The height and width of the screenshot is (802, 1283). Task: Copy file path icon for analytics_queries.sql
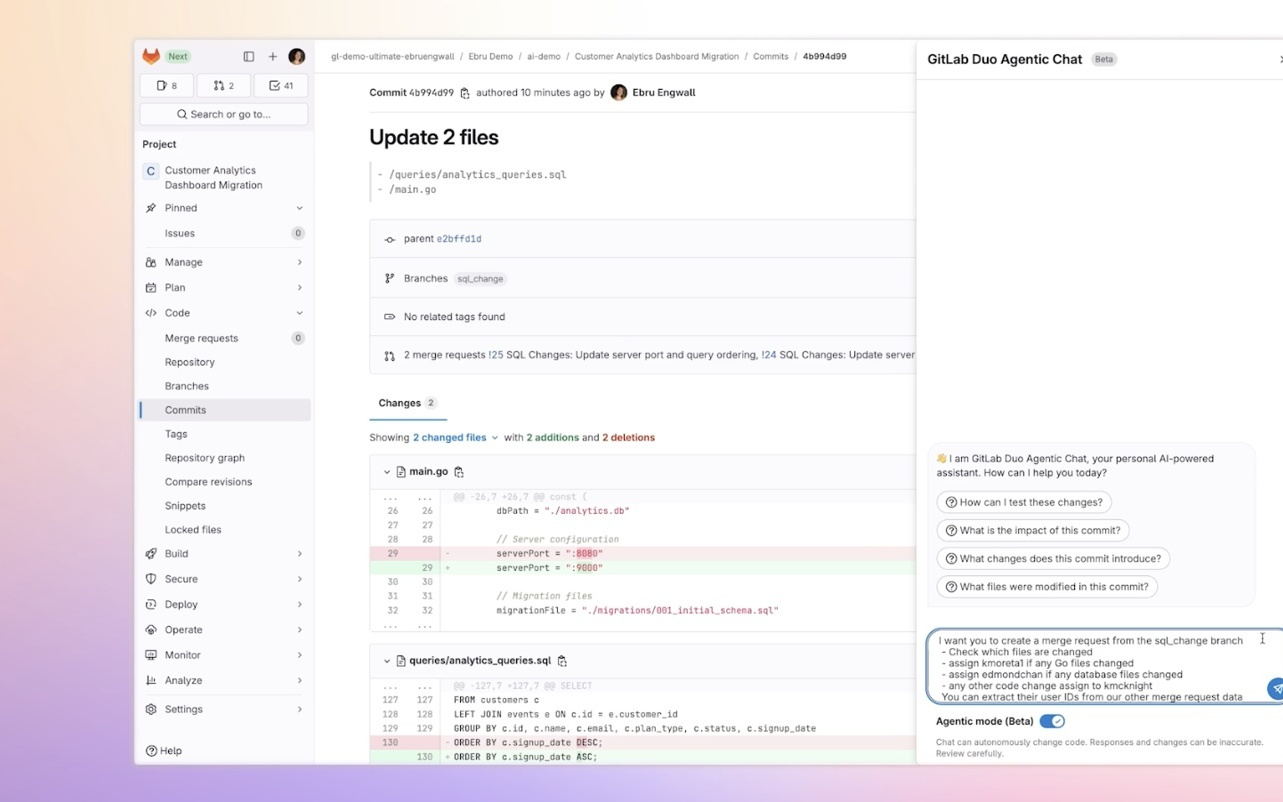(562, 661)
